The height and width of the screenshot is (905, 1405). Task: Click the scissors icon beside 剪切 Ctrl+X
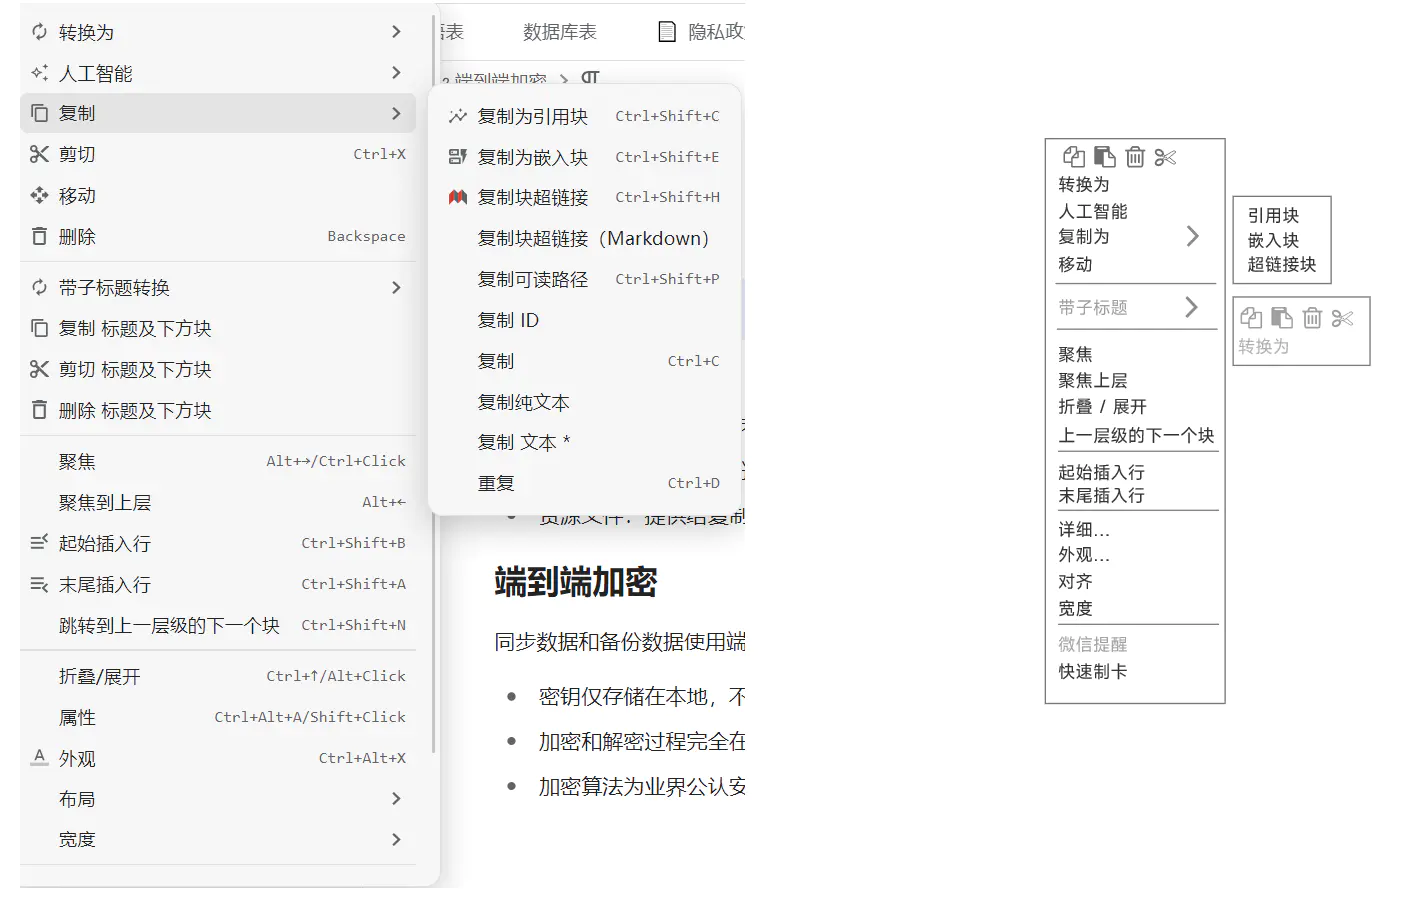pos(39,154)
